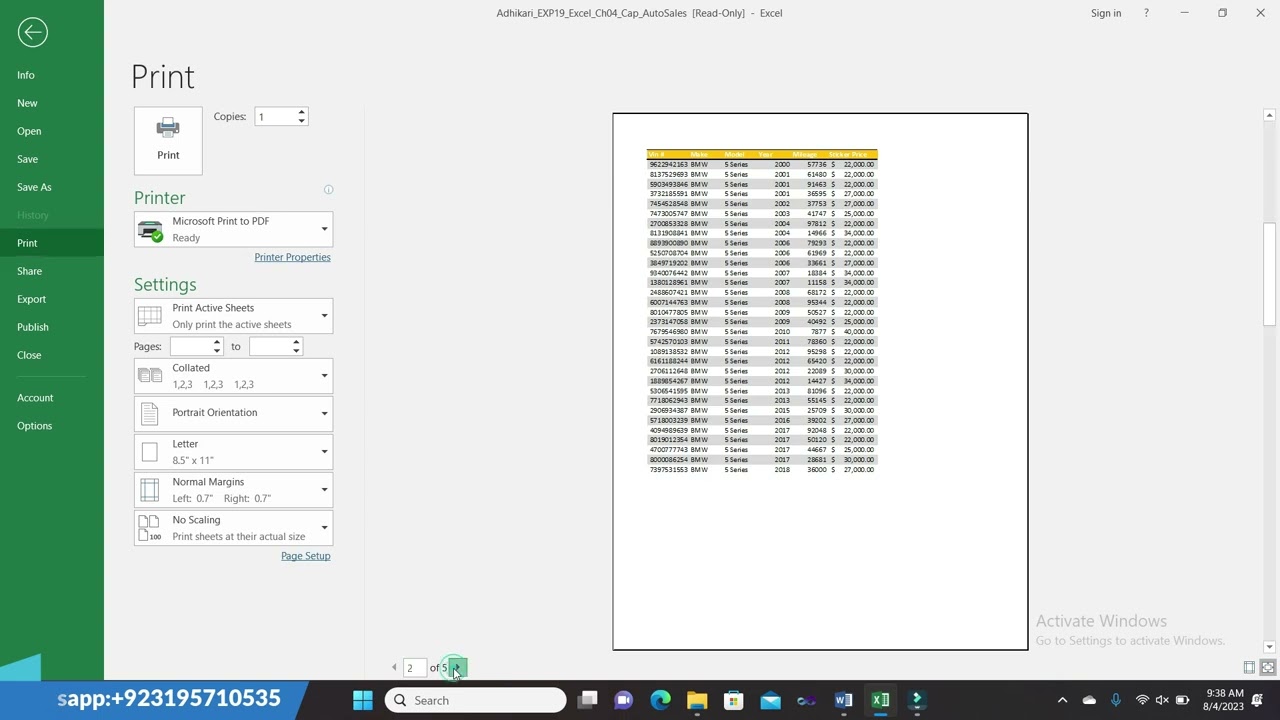Open Microsoft Store from taskbar

click(x=733, y=700)
